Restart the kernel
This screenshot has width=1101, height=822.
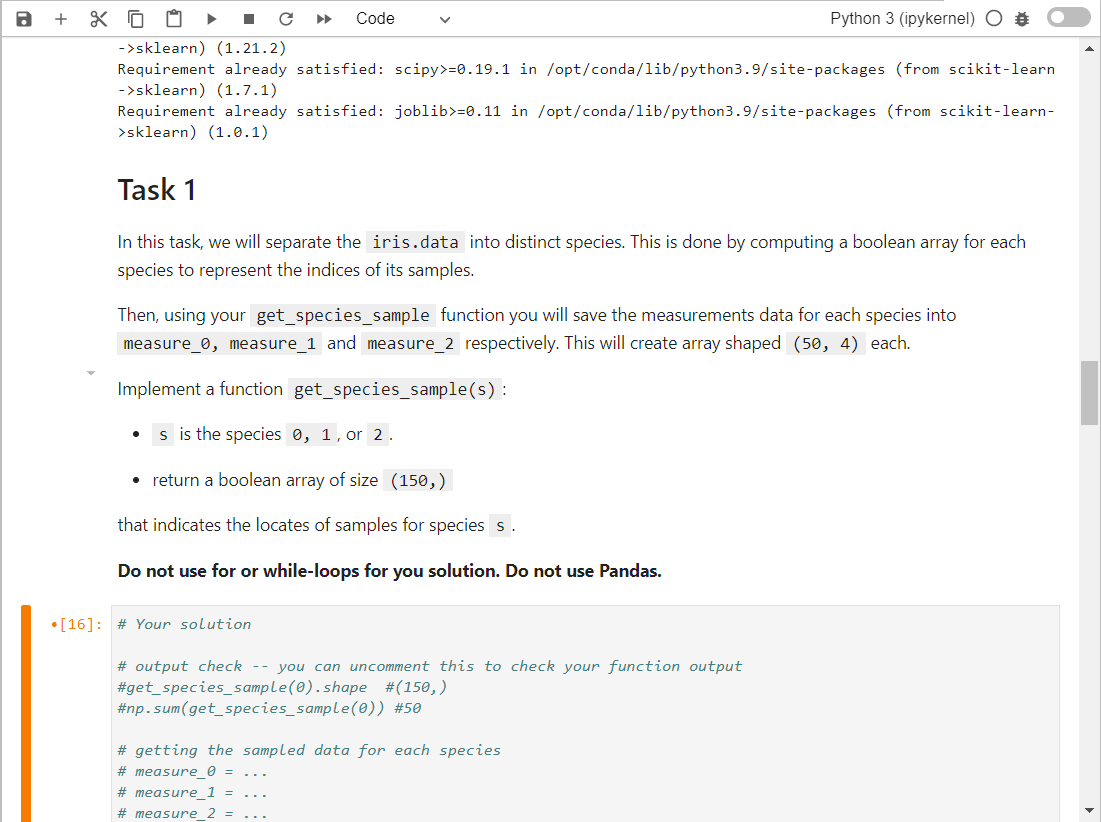pyautogui.click(x=286, y=19)
